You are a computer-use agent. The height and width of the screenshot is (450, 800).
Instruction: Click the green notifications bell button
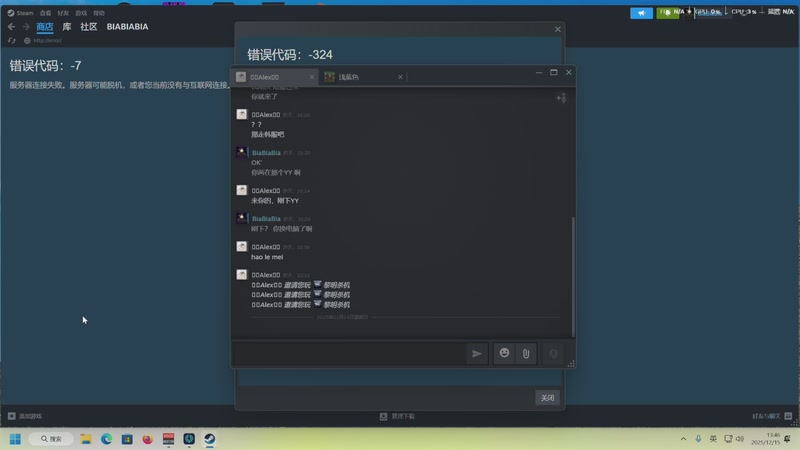(x=667, y=13)
